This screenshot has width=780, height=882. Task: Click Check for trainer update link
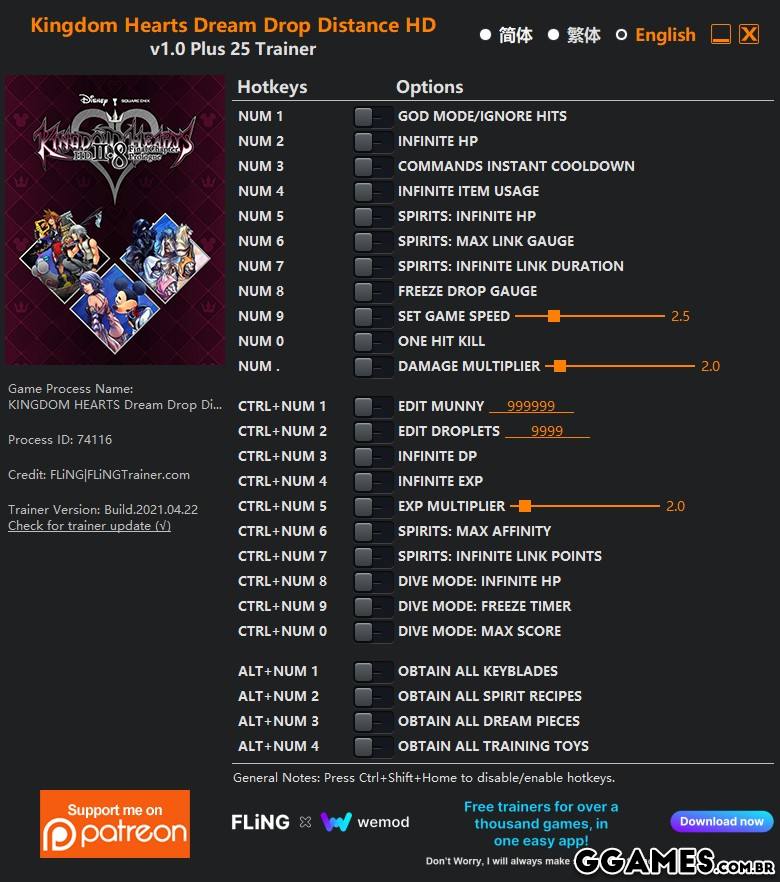pos(89,526)
